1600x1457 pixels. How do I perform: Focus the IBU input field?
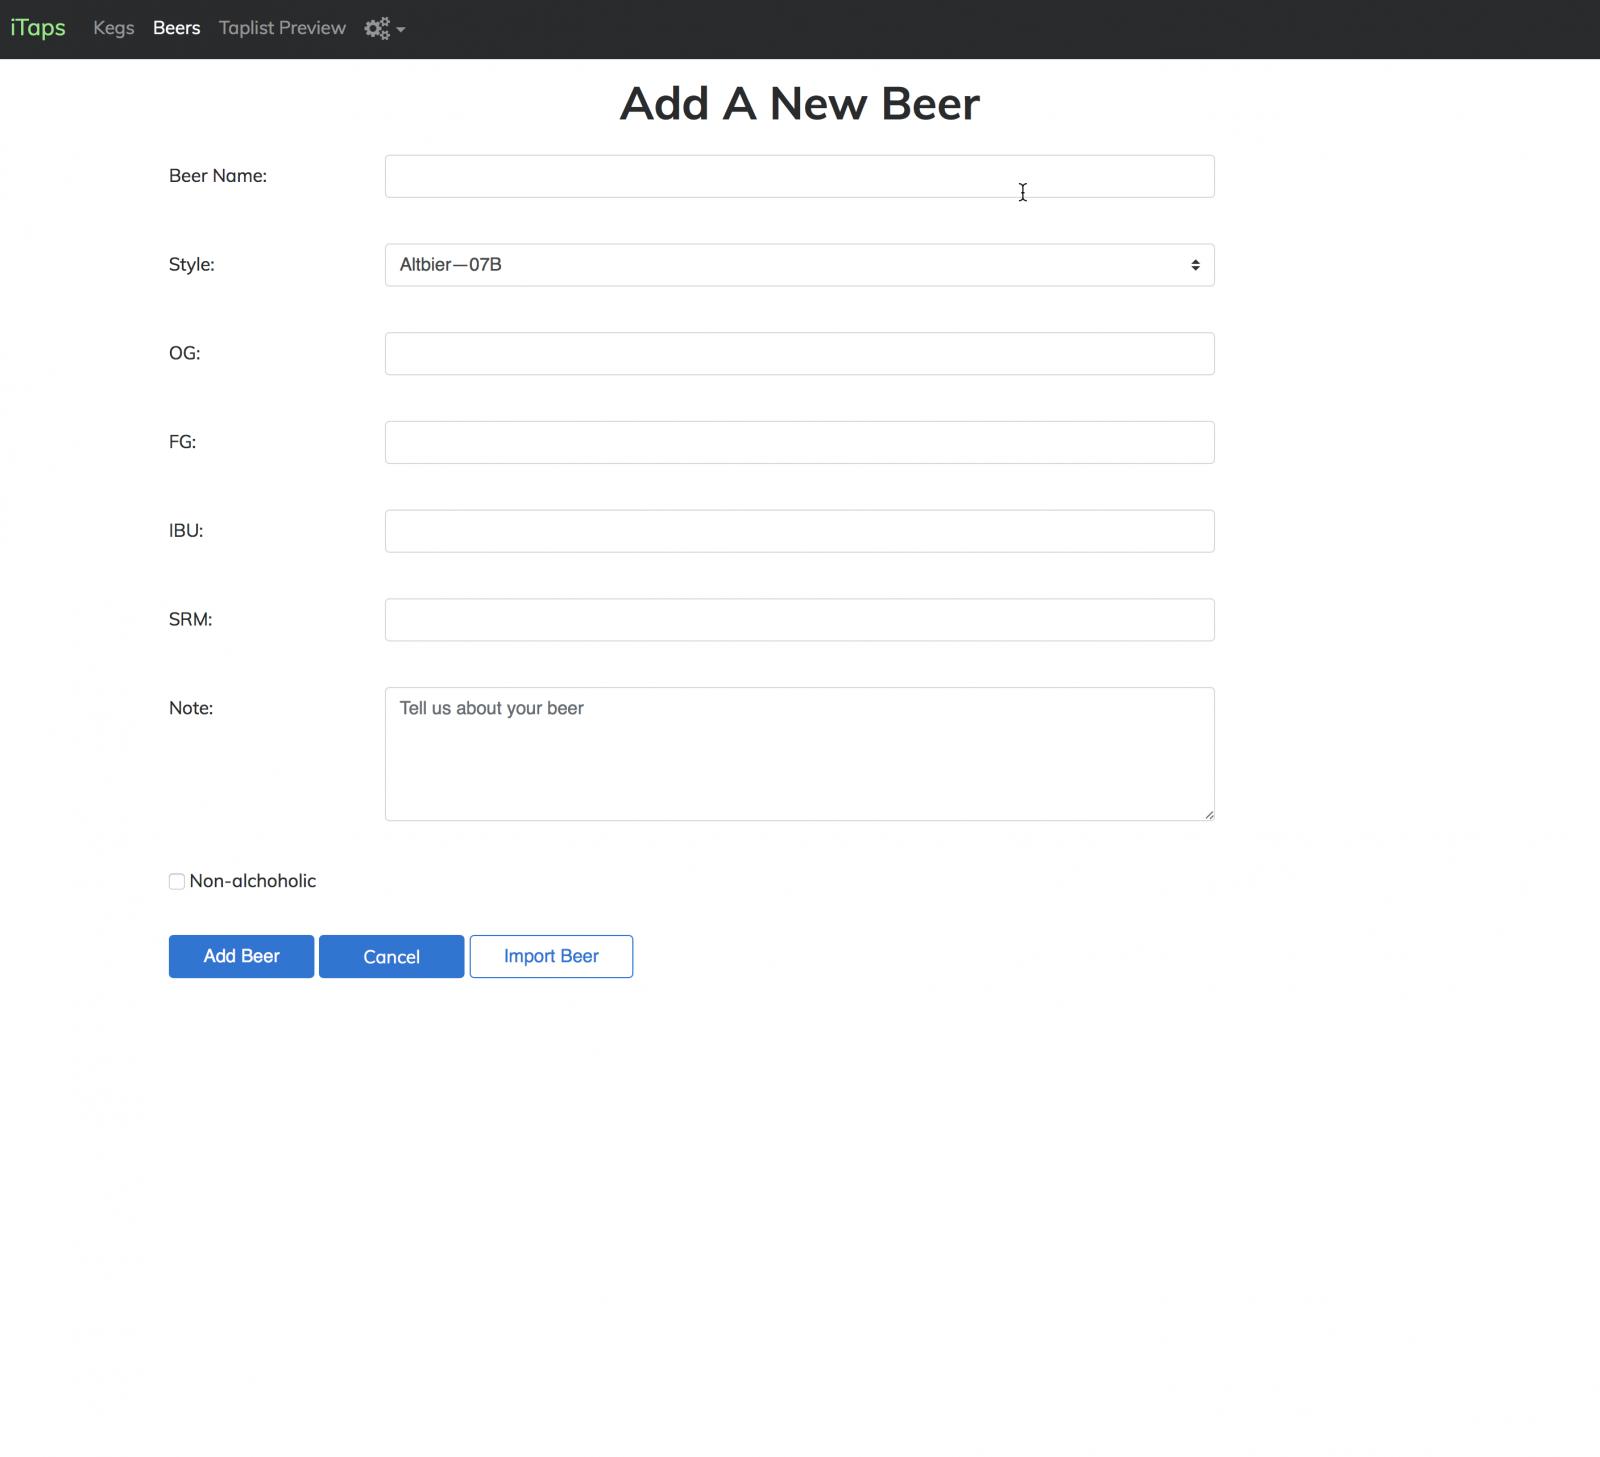point(800,531)
